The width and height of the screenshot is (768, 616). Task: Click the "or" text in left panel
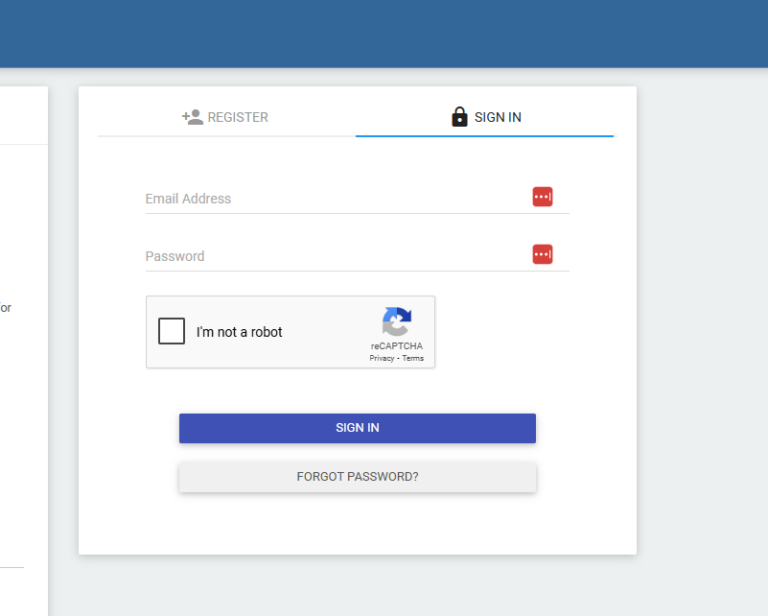click(6, 308)
